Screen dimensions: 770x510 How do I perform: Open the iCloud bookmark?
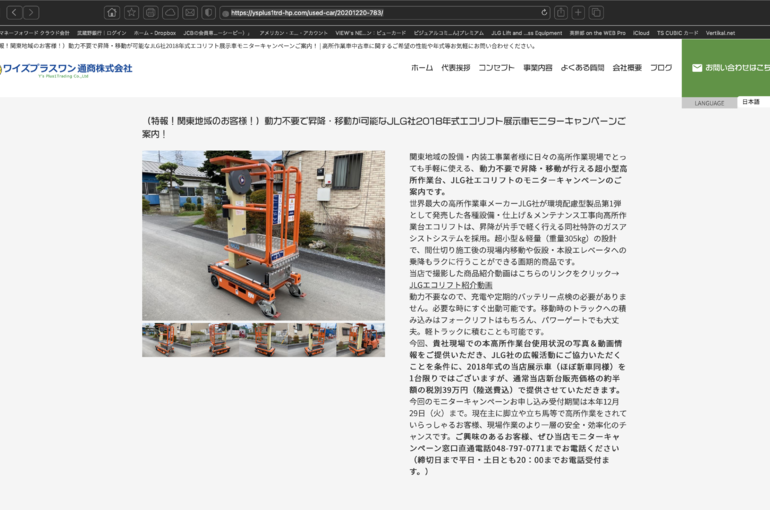pyautogui.click(x=641, y=33)
